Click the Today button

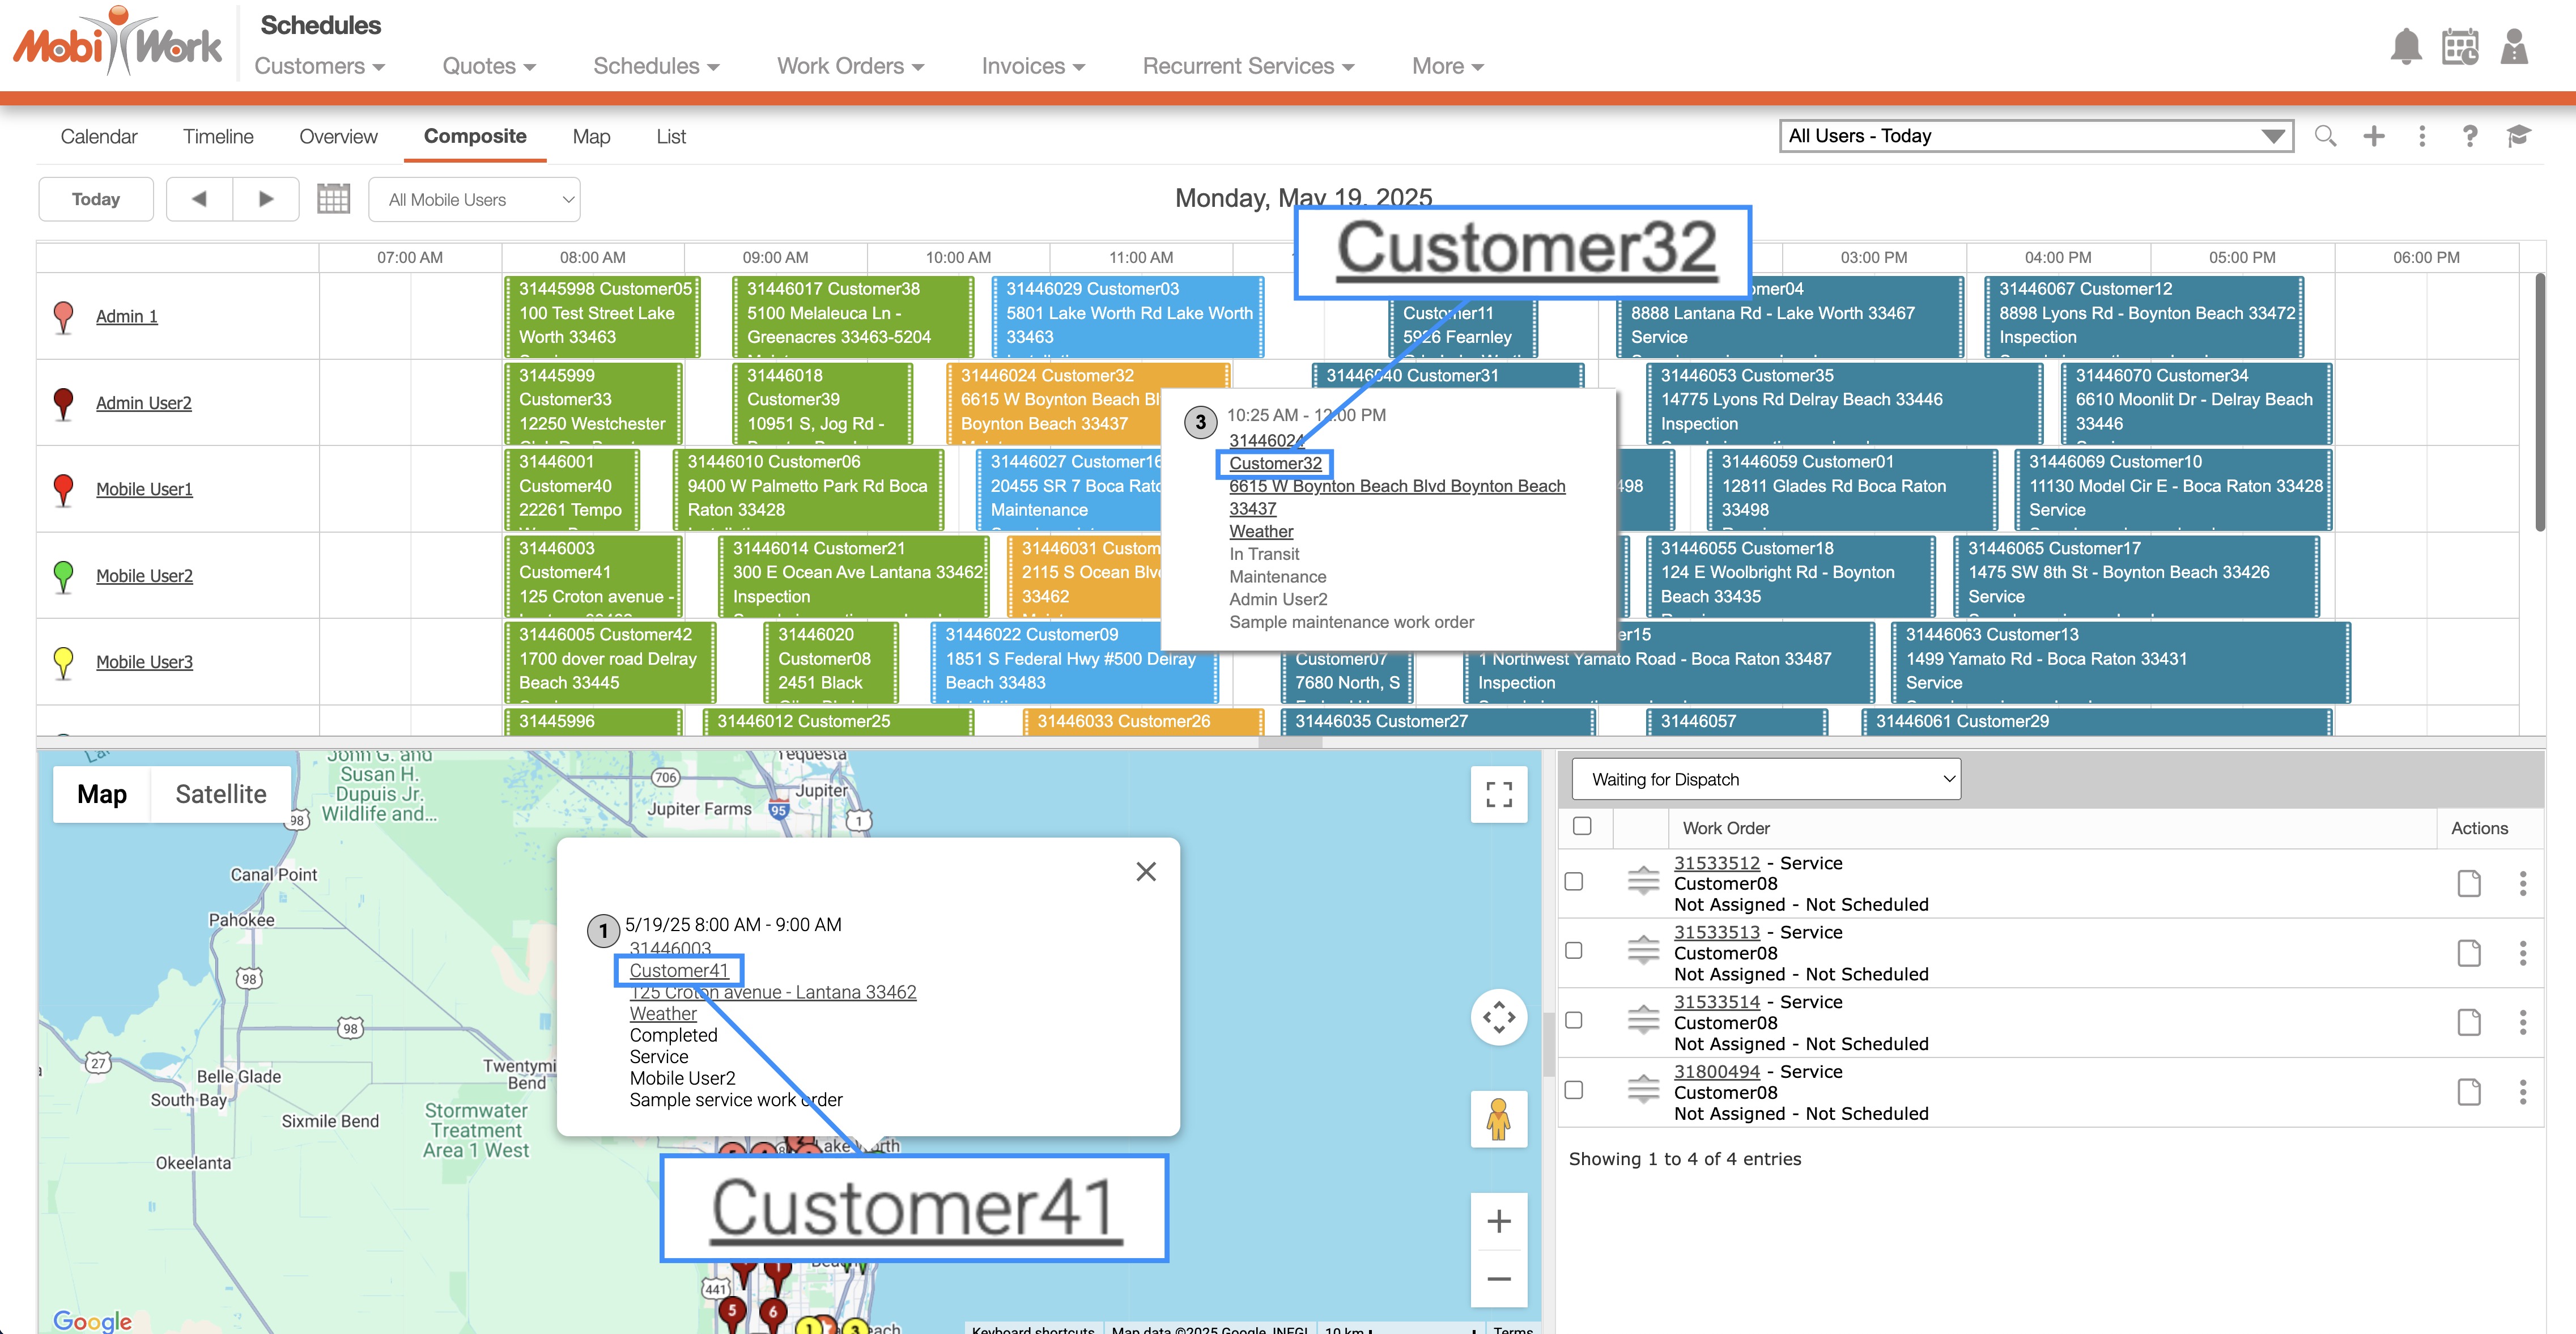96,199
